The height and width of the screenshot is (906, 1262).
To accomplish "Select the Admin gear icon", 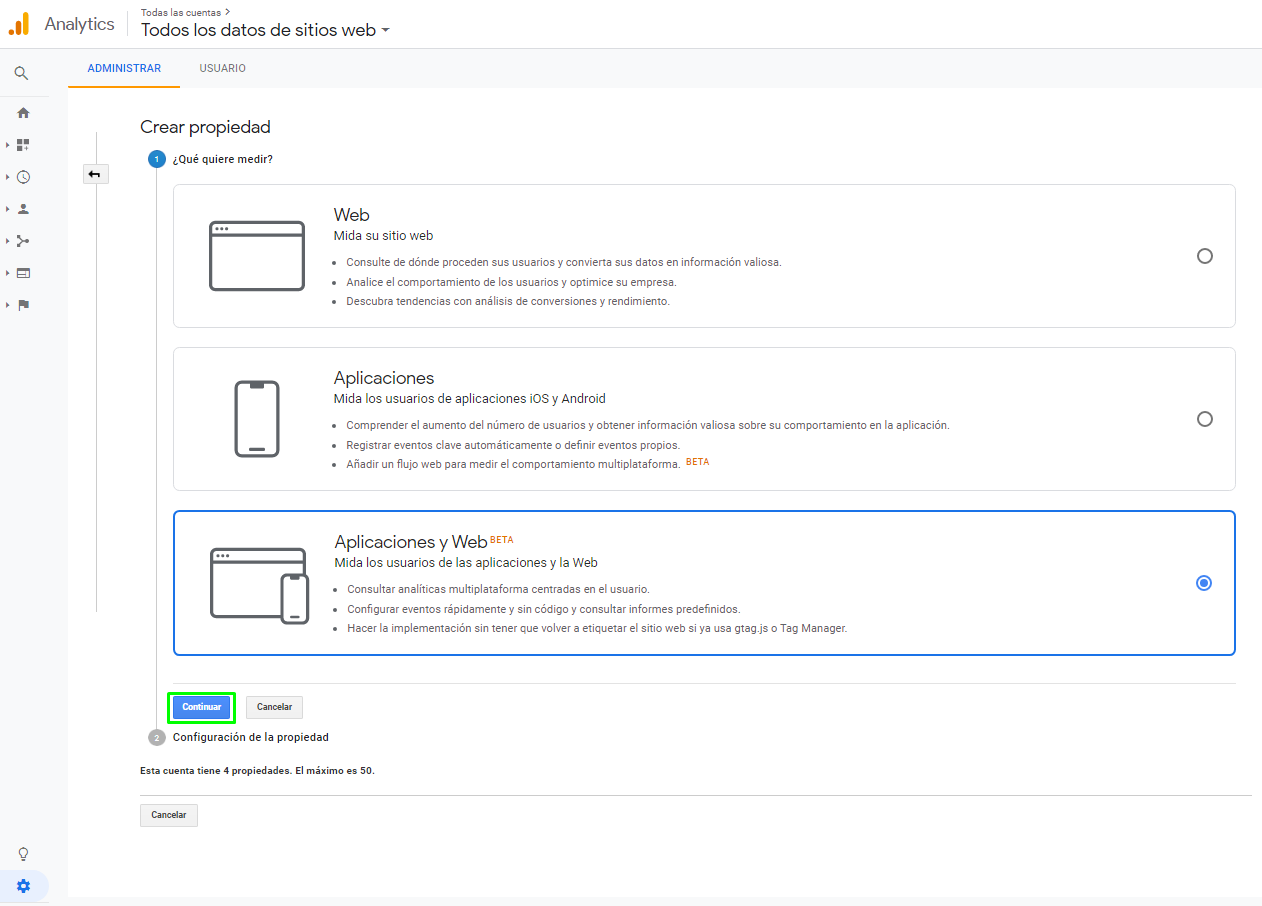I will point(22,886).
